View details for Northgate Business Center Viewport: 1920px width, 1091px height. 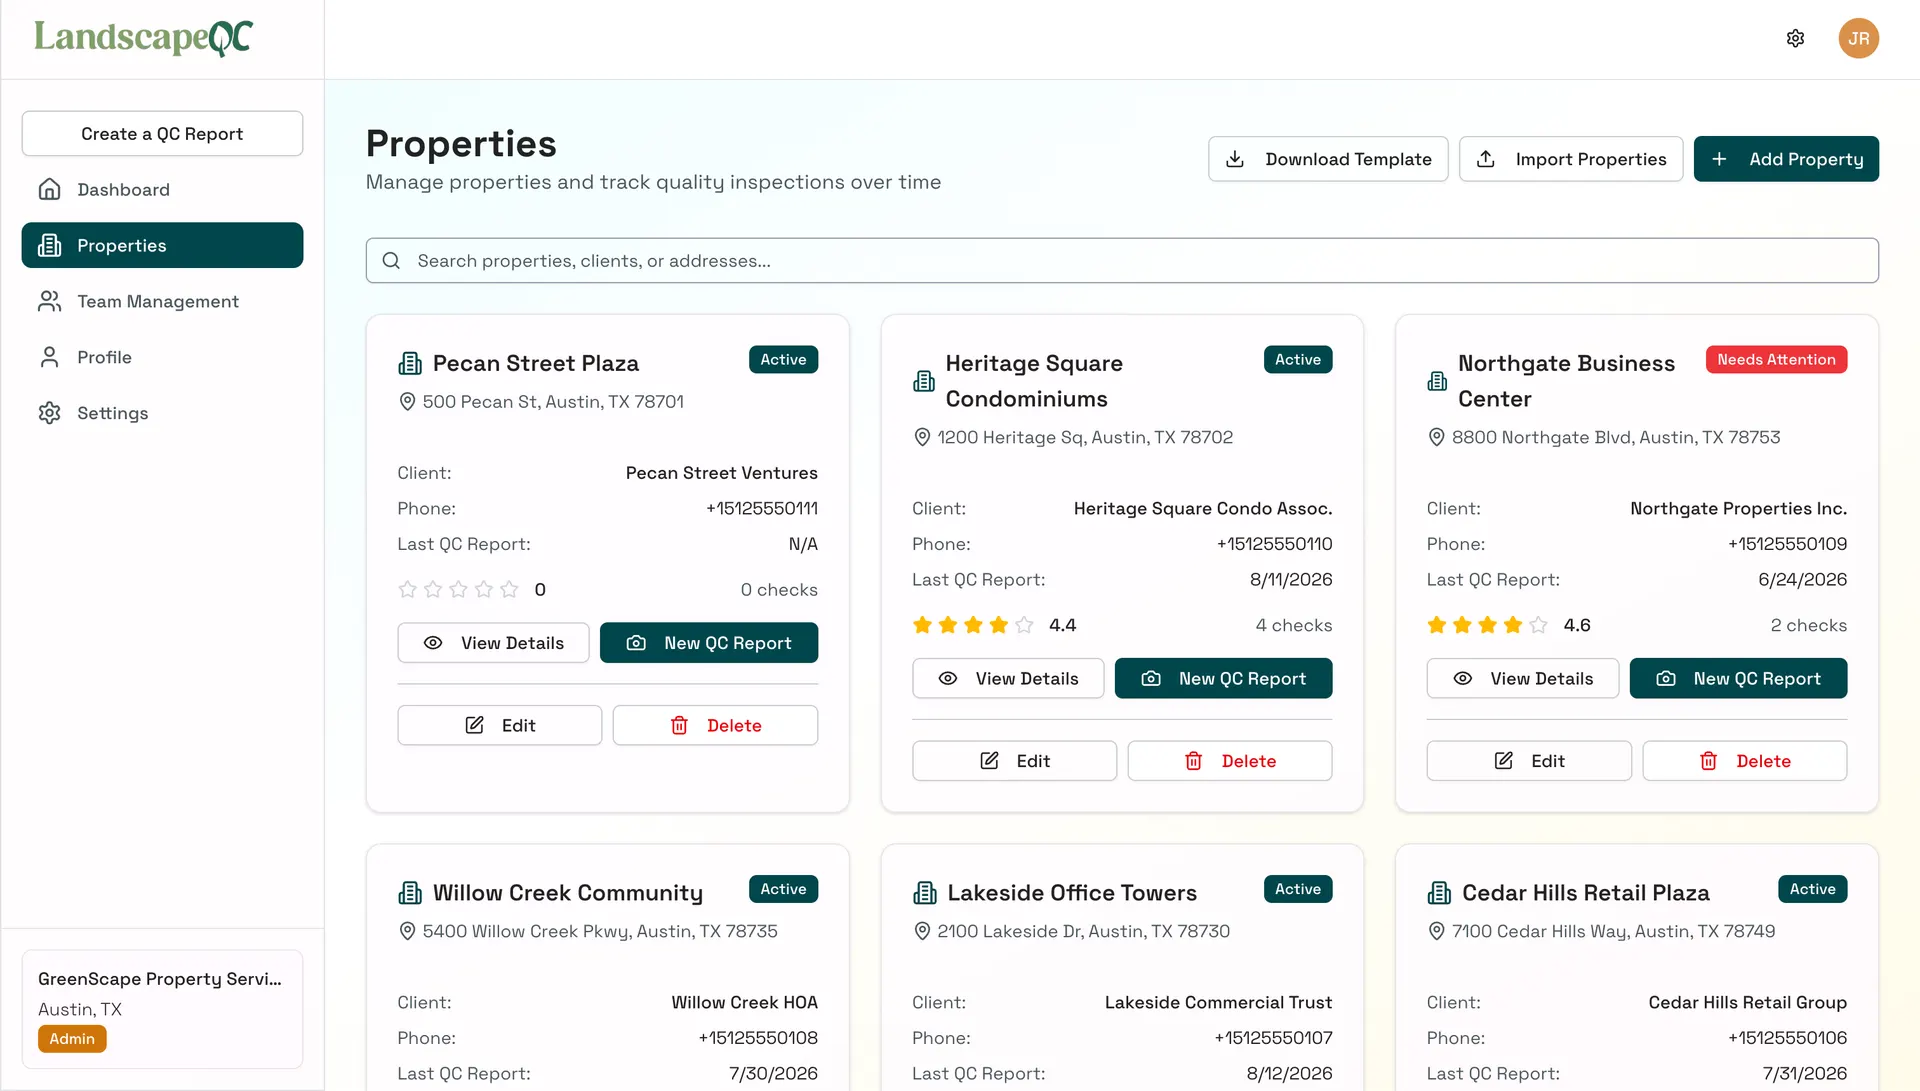[x=1523, y=679]
